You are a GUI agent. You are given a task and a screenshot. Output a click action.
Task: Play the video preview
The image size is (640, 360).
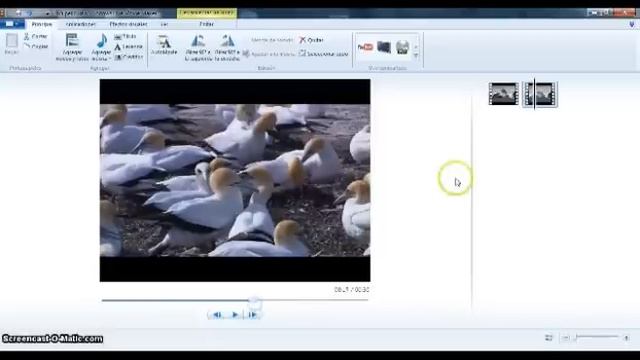235,315
